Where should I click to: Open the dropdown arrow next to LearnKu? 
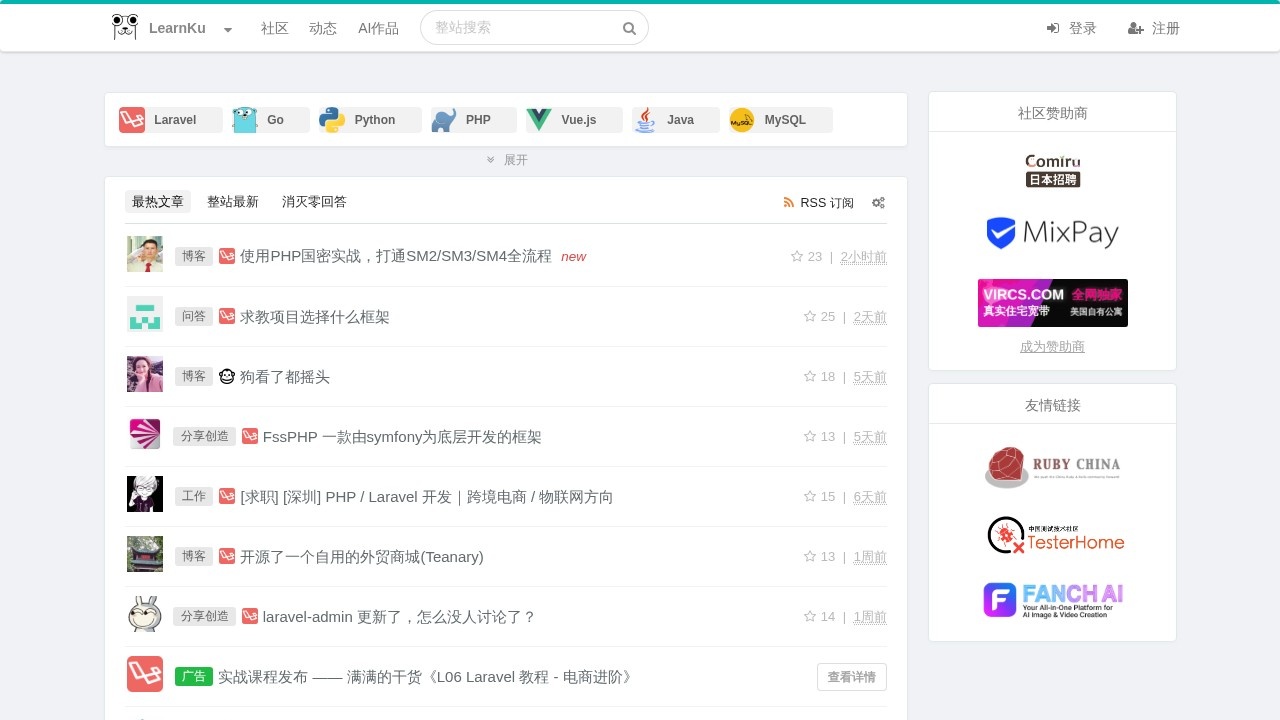(x=227, y=31)
